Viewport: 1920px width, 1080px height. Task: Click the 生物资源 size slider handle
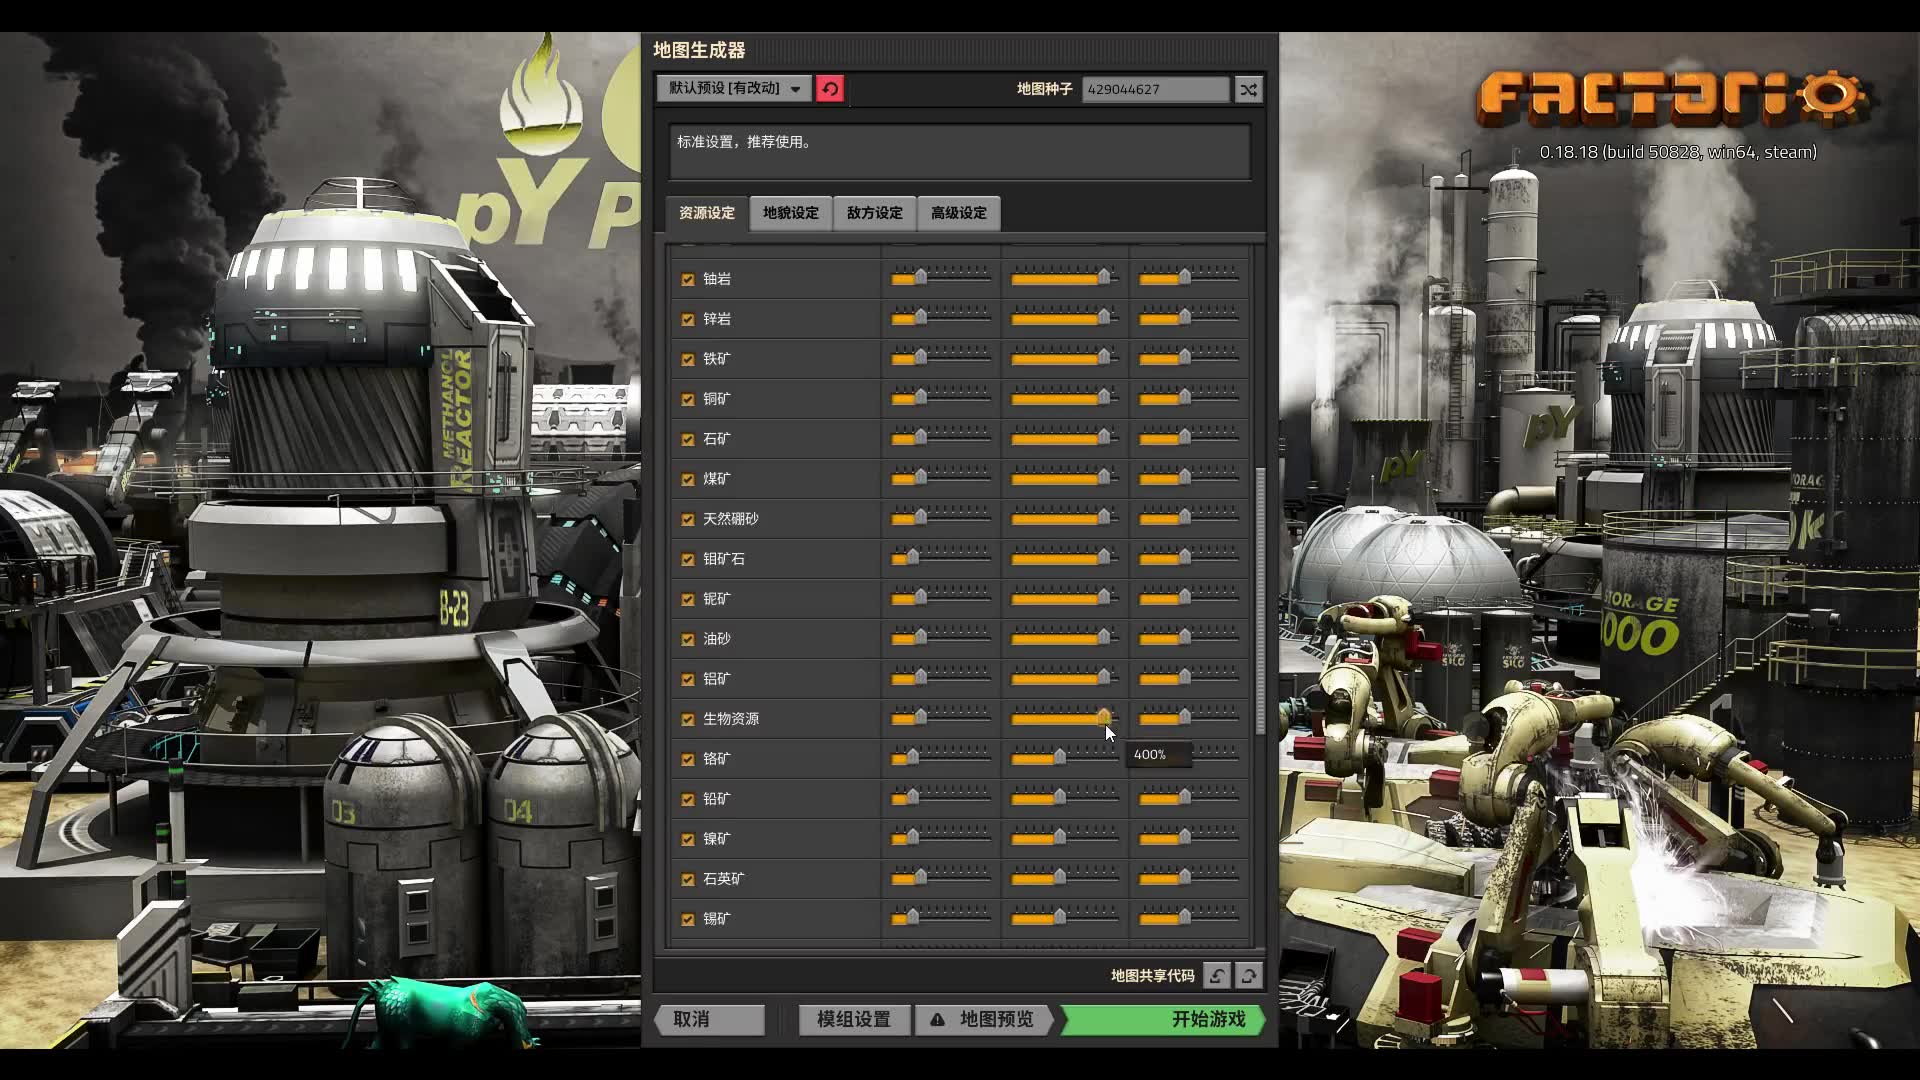pos(1104,717)
